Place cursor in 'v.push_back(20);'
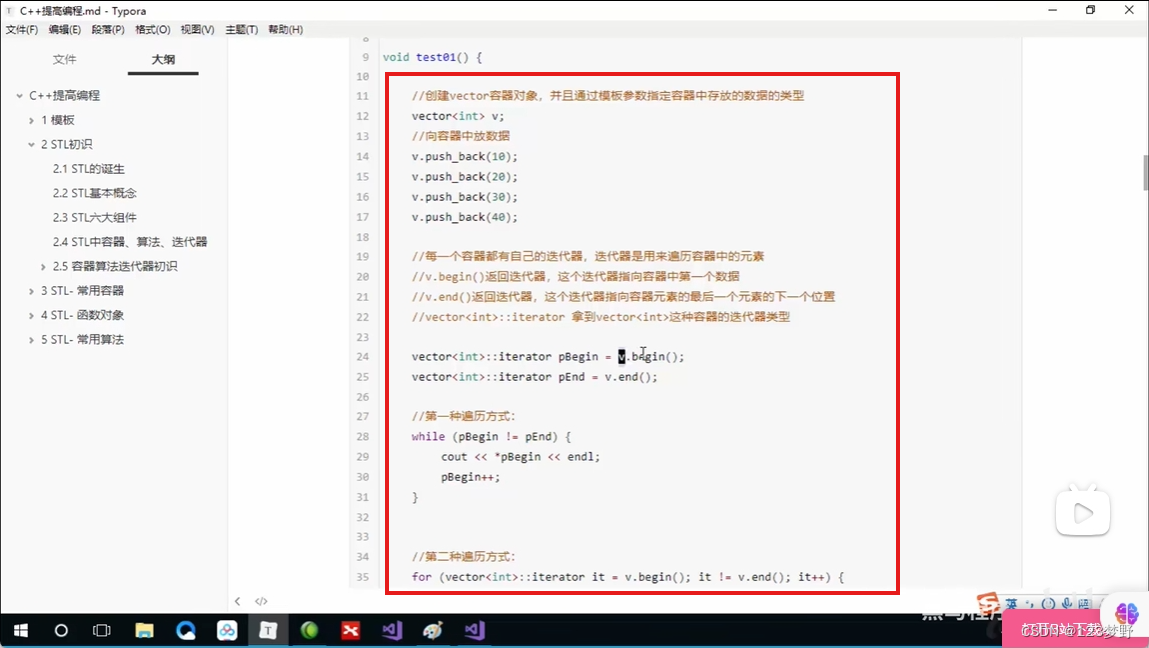The image size is (1149, 648). [465, 177]
